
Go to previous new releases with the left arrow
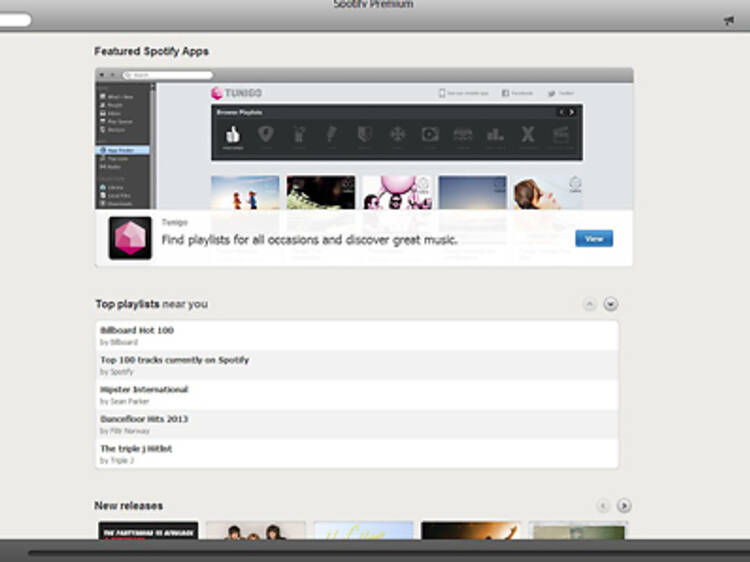(603, 506)
